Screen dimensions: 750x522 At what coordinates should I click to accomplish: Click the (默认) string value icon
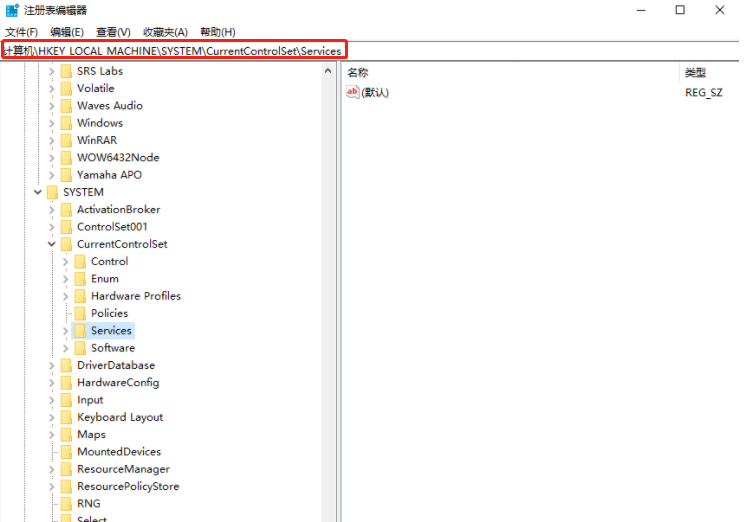(352, 92)
